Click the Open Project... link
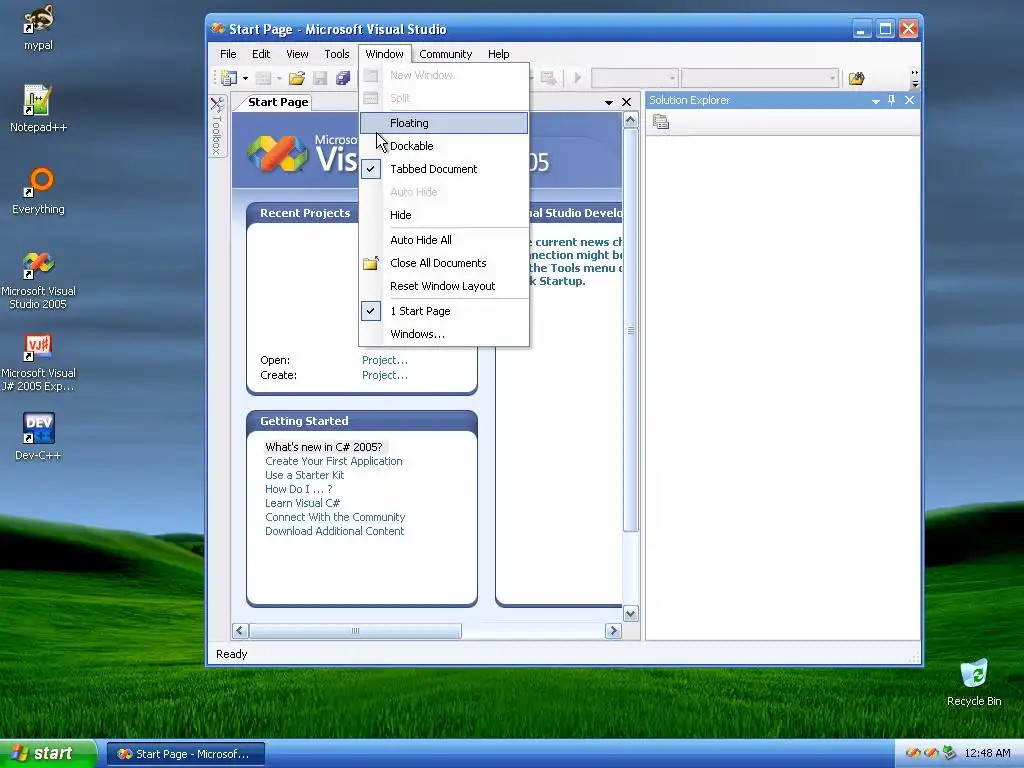 pyautogui.click(x=385, y=360)
